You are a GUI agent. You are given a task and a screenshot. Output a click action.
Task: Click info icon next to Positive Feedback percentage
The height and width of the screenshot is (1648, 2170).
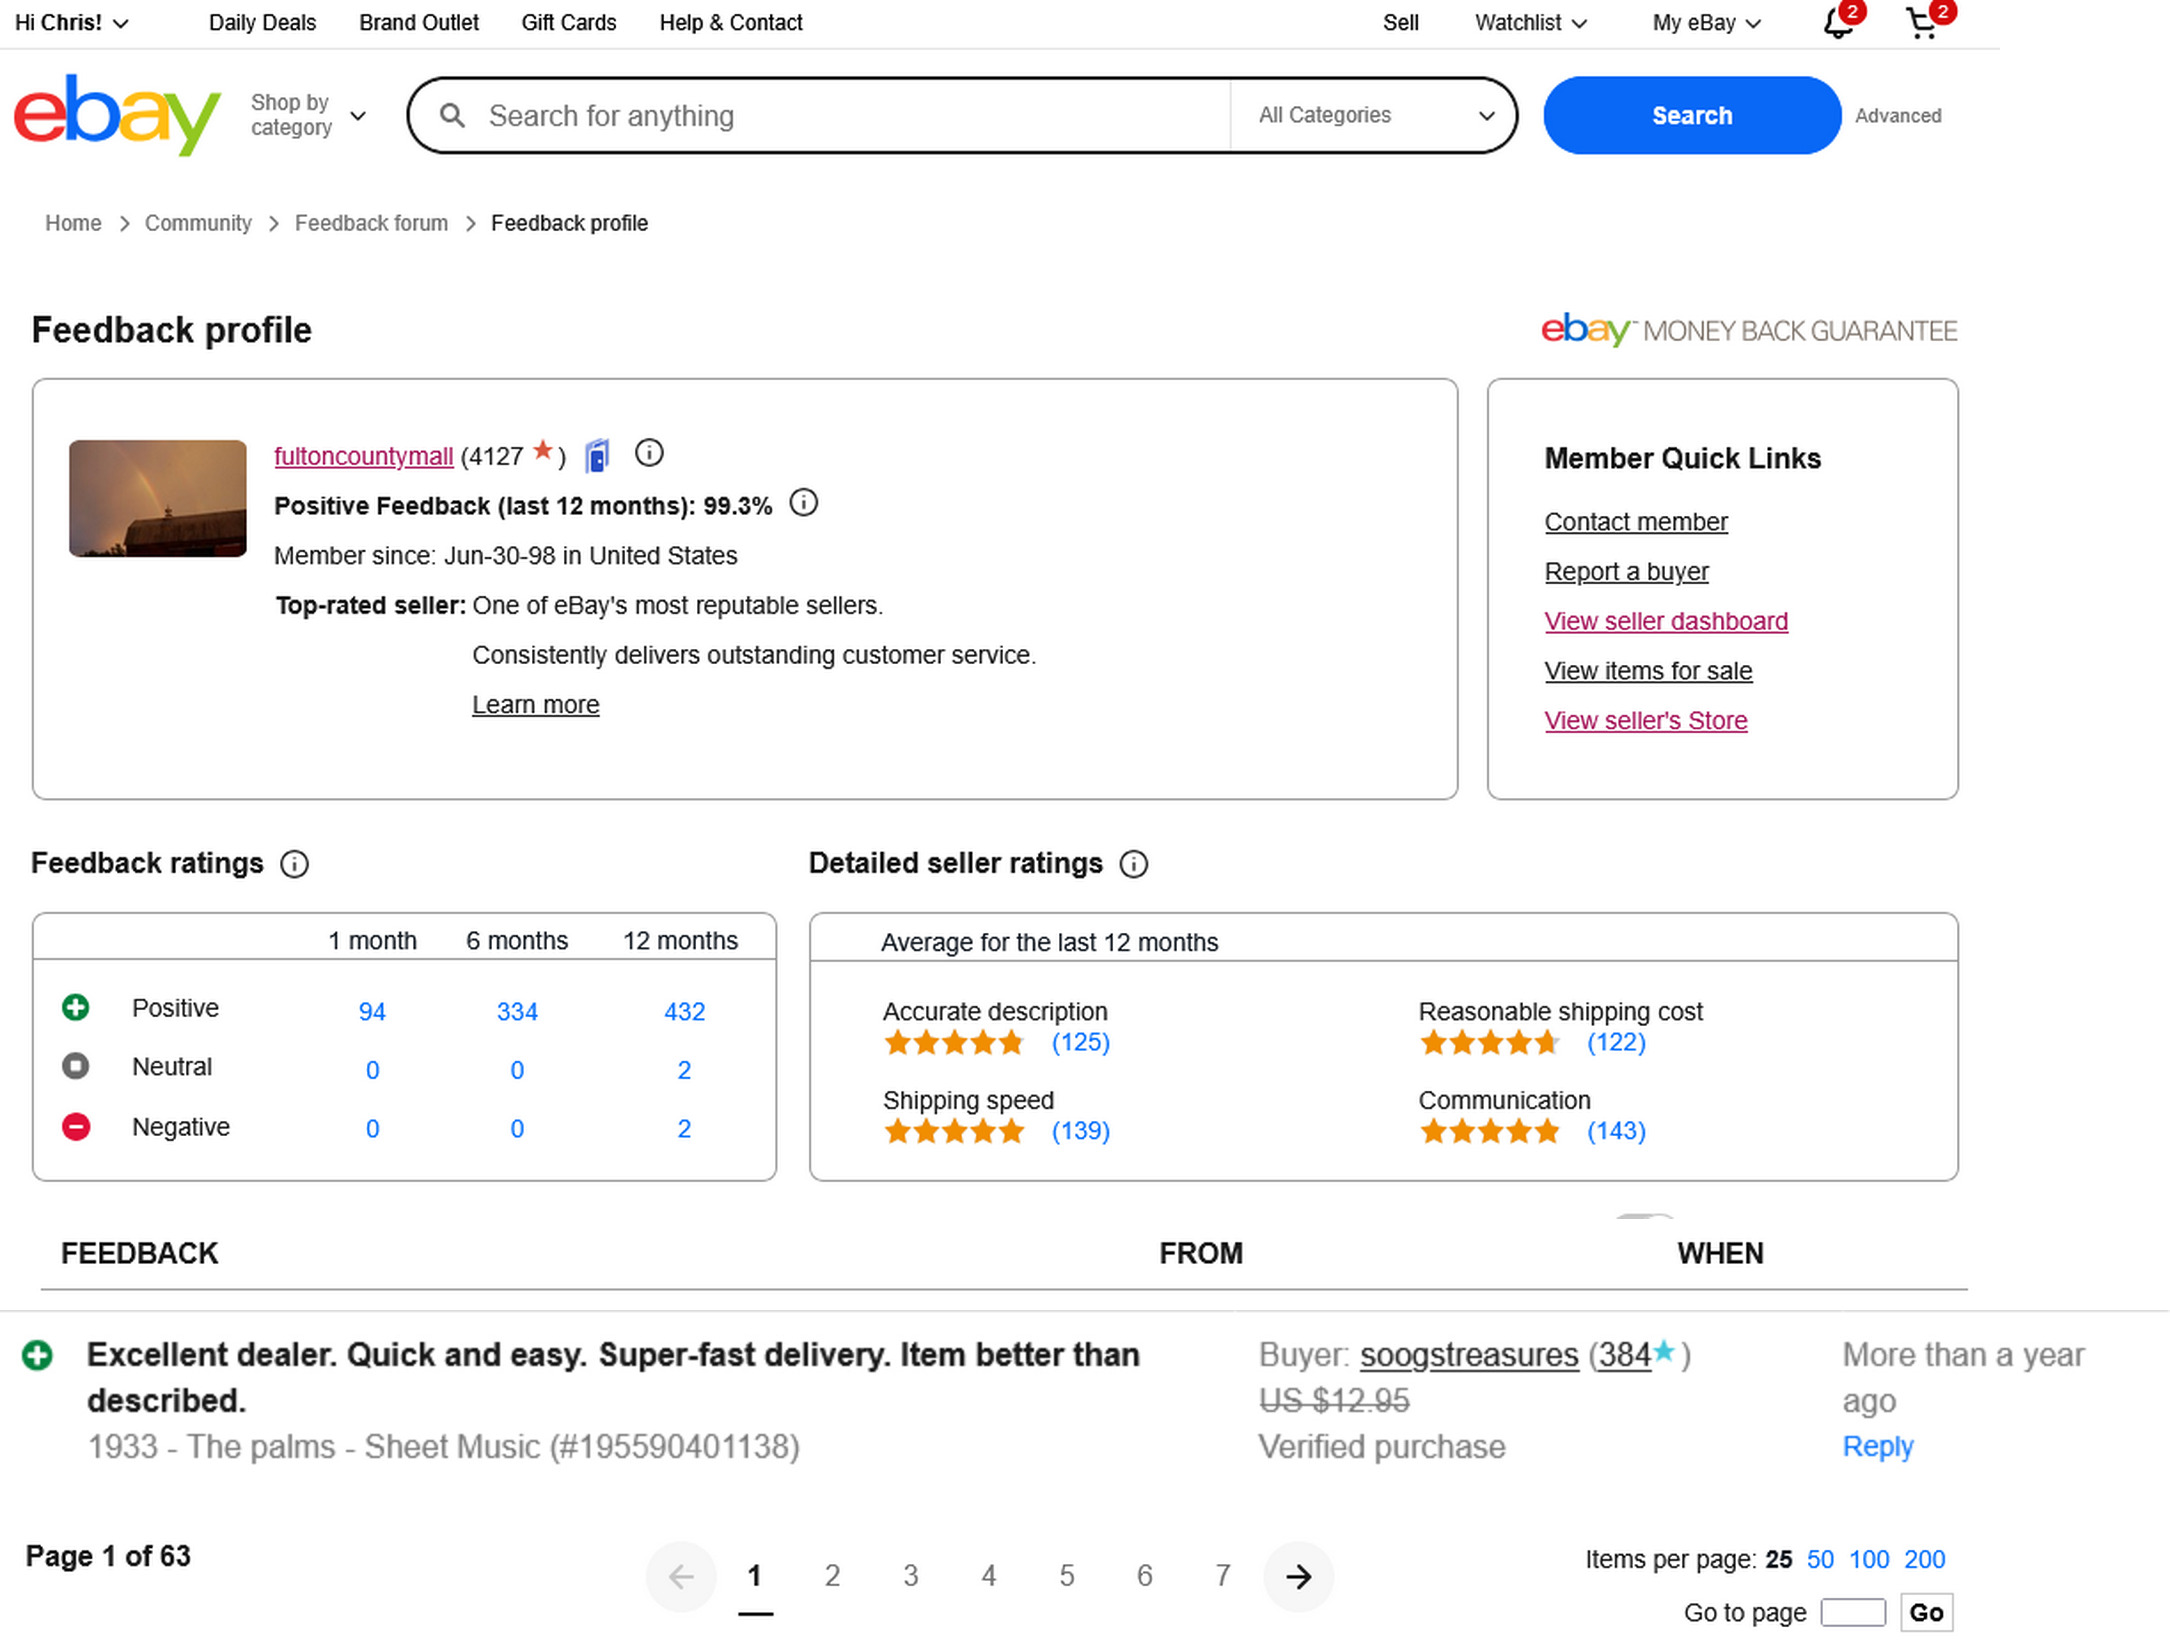click(x=803, y=503)
